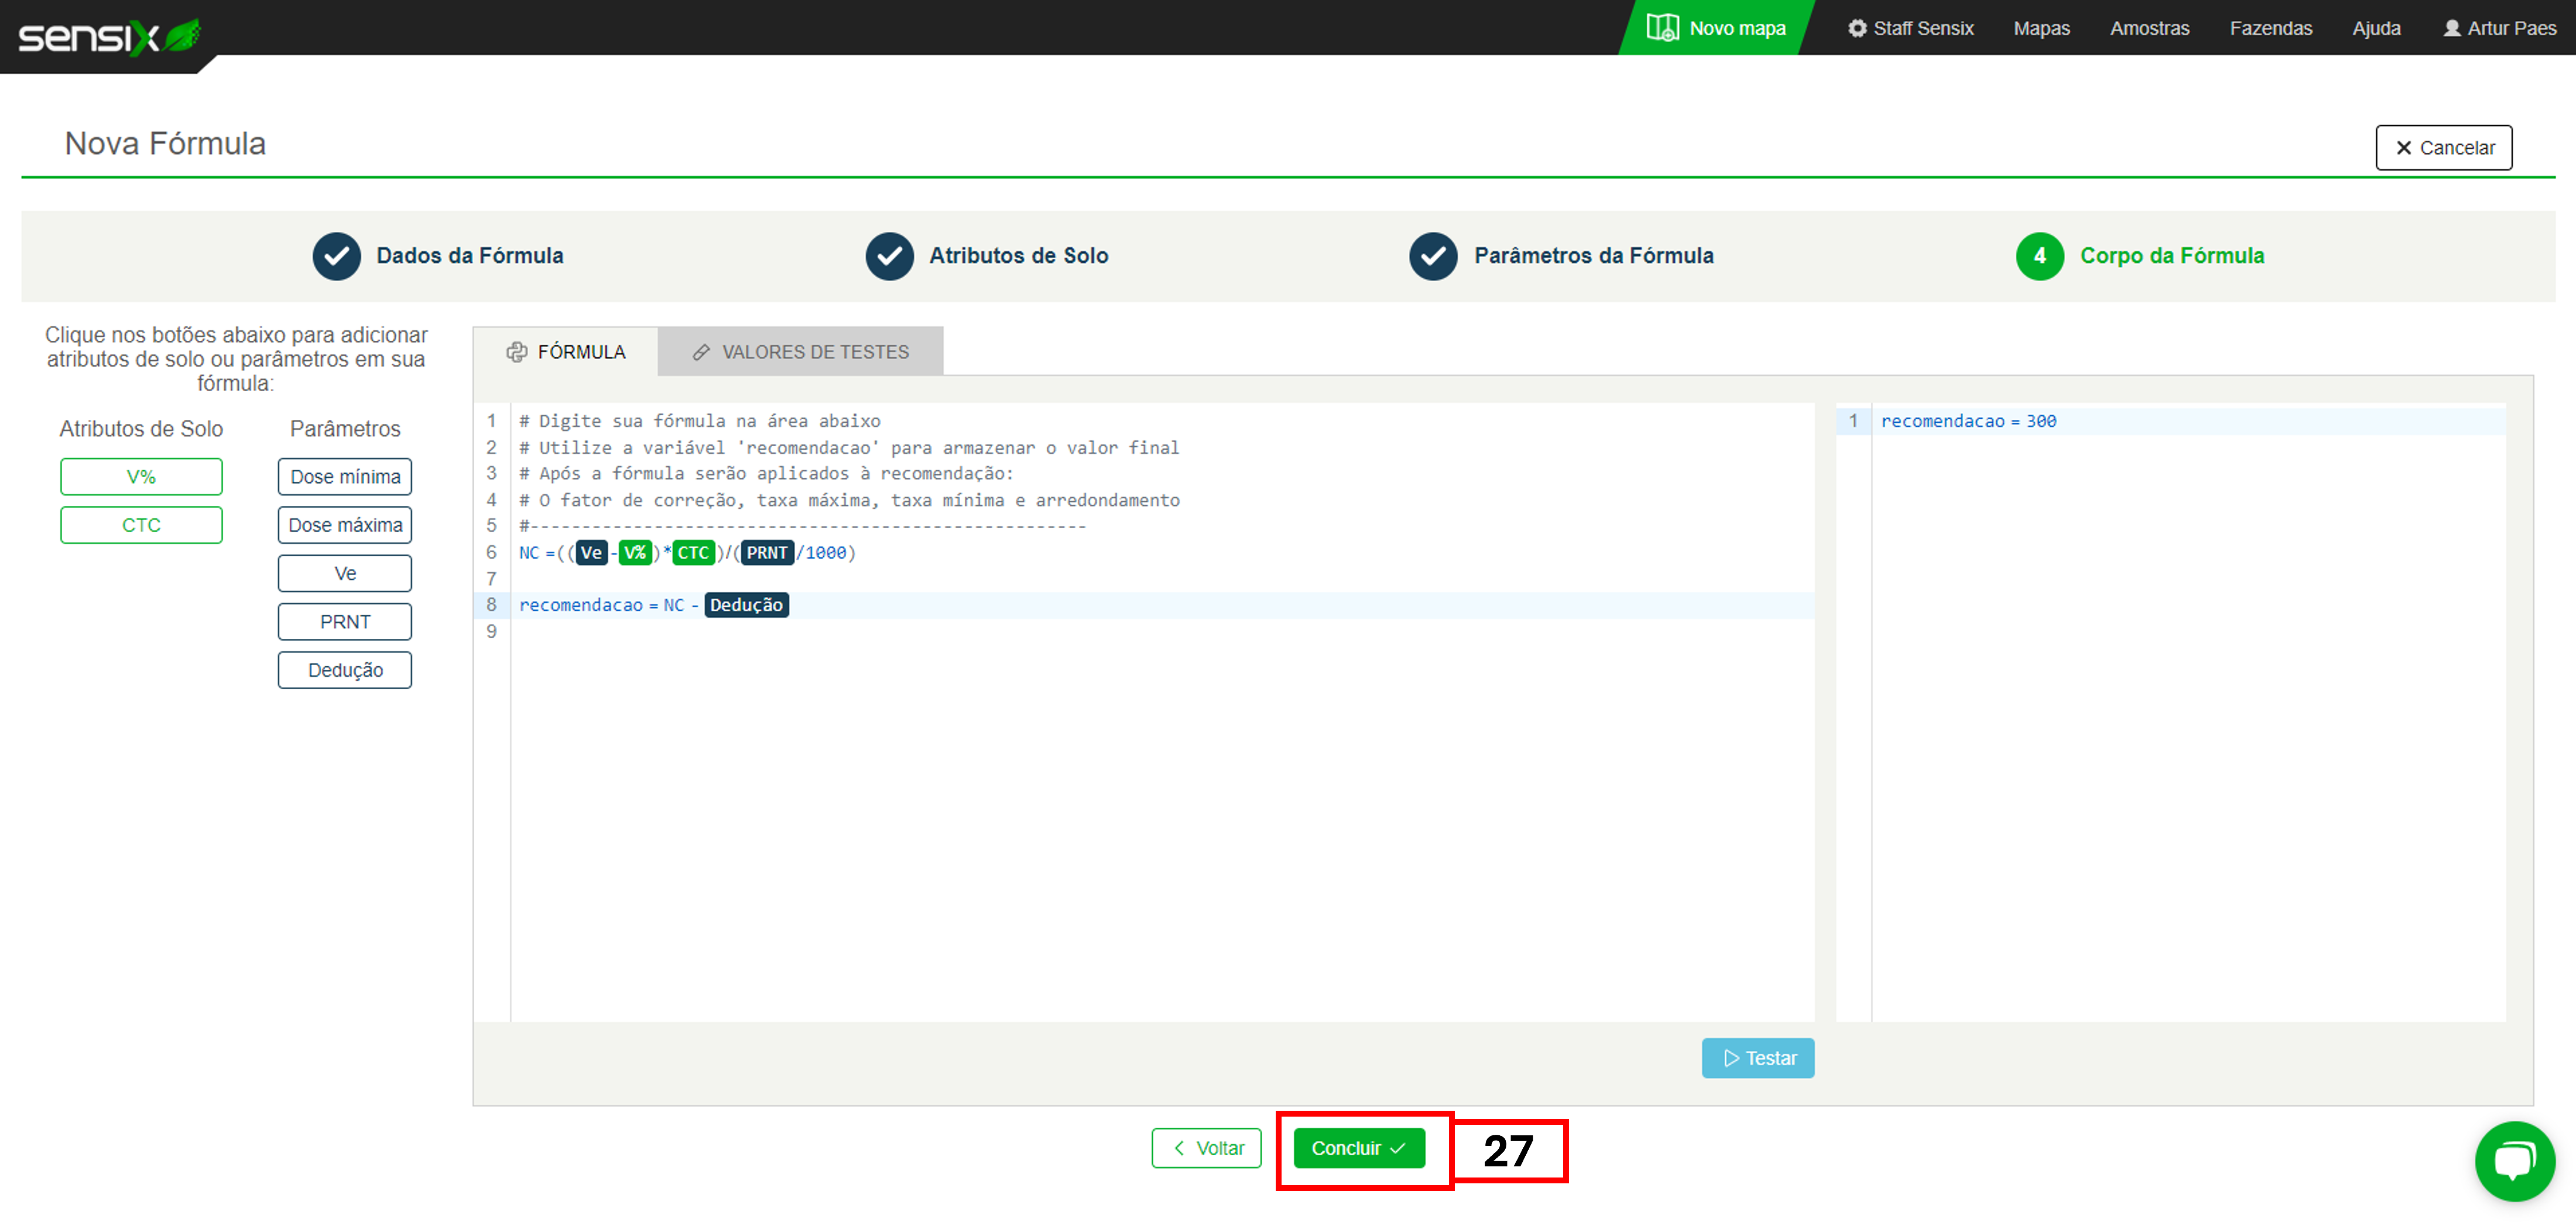The width and height of the screenshot is (2576, 1222).
Task: Click the Dados da Fórmula checkmark step
Action: pos(336,256)
